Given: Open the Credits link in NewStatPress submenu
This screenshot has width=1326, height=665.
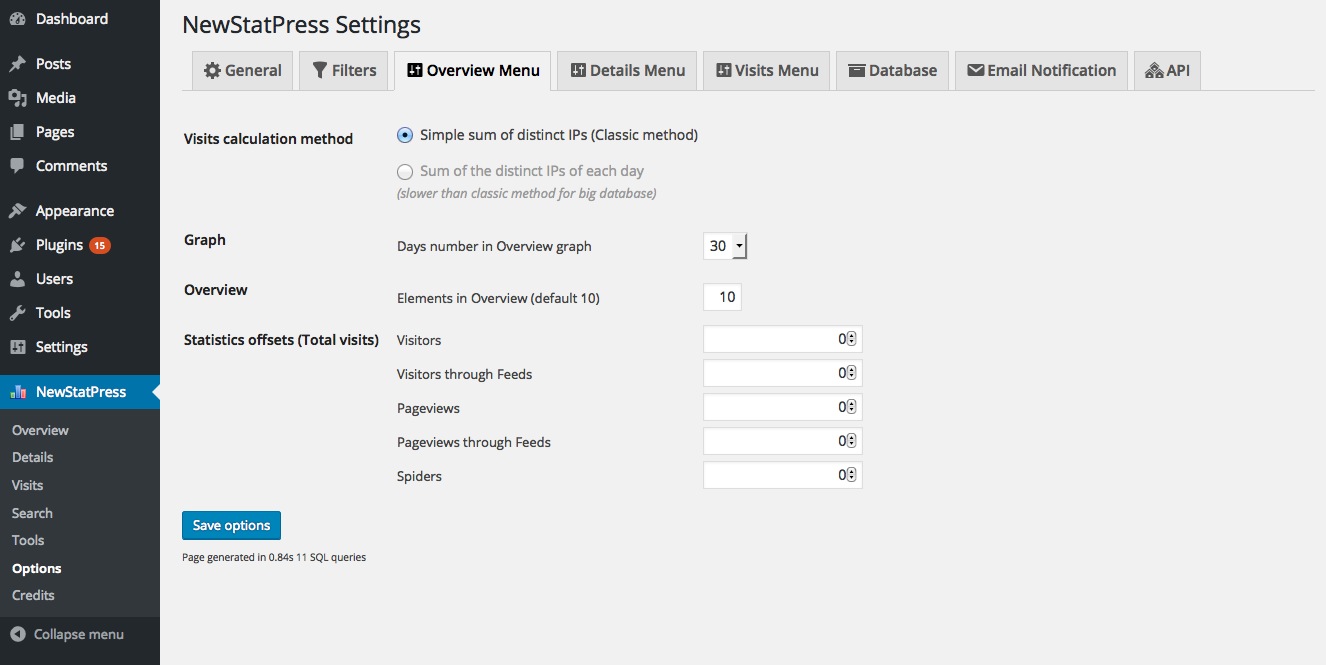Looking at the screenshot, I should pos(33,595).
